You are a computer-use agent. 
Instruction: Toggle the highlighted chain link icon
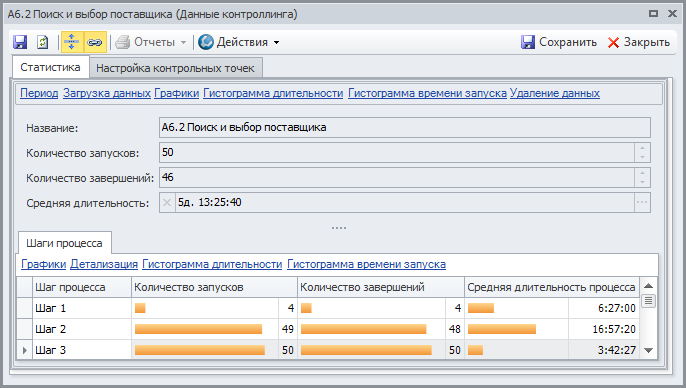(95, 42)
